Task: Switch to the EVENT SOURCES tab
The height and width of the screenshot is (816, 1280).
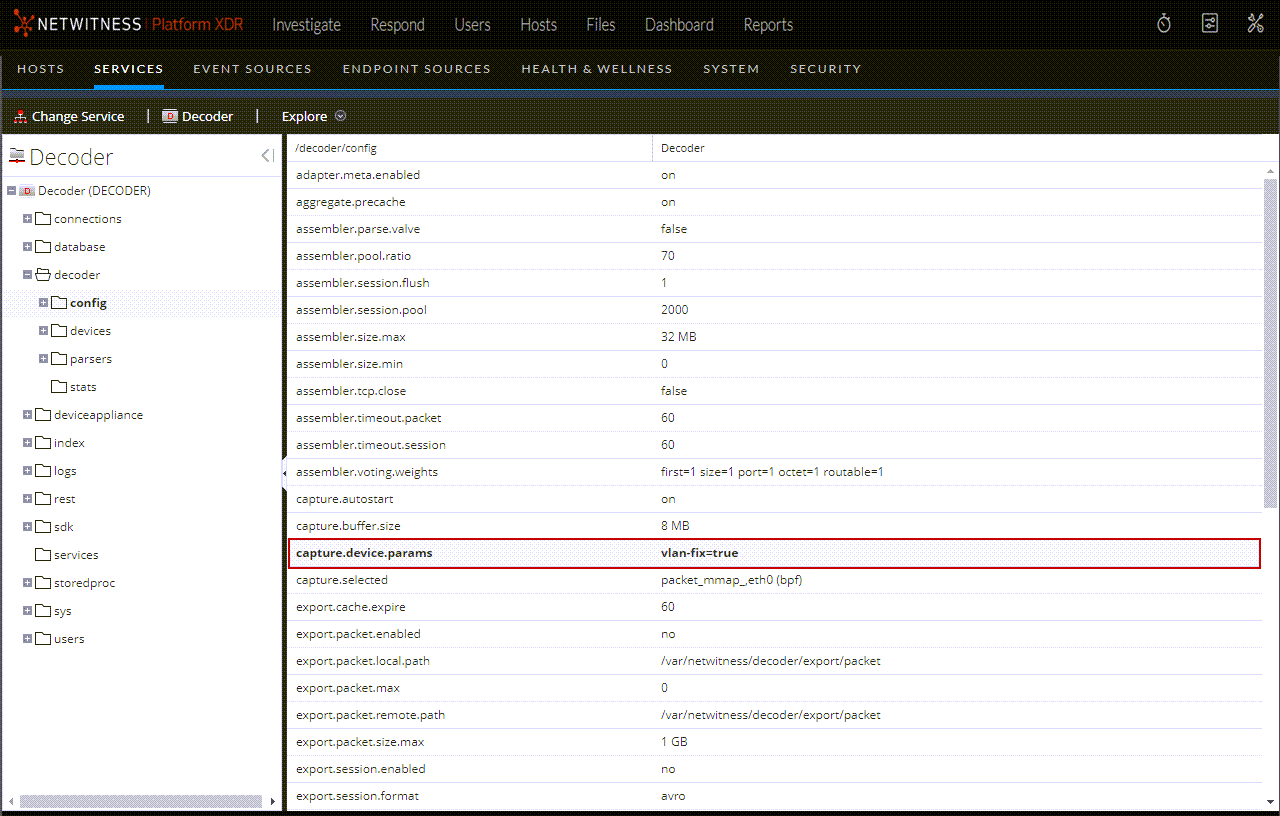Action: coord(252,68)
